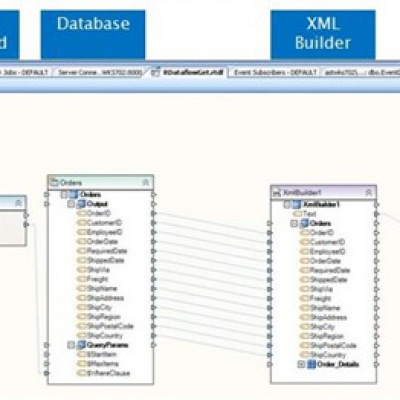Collapse the partially visible left node chevron
Image resolution: width=400 pixels, height=400 pixels.
coord(19,203)
